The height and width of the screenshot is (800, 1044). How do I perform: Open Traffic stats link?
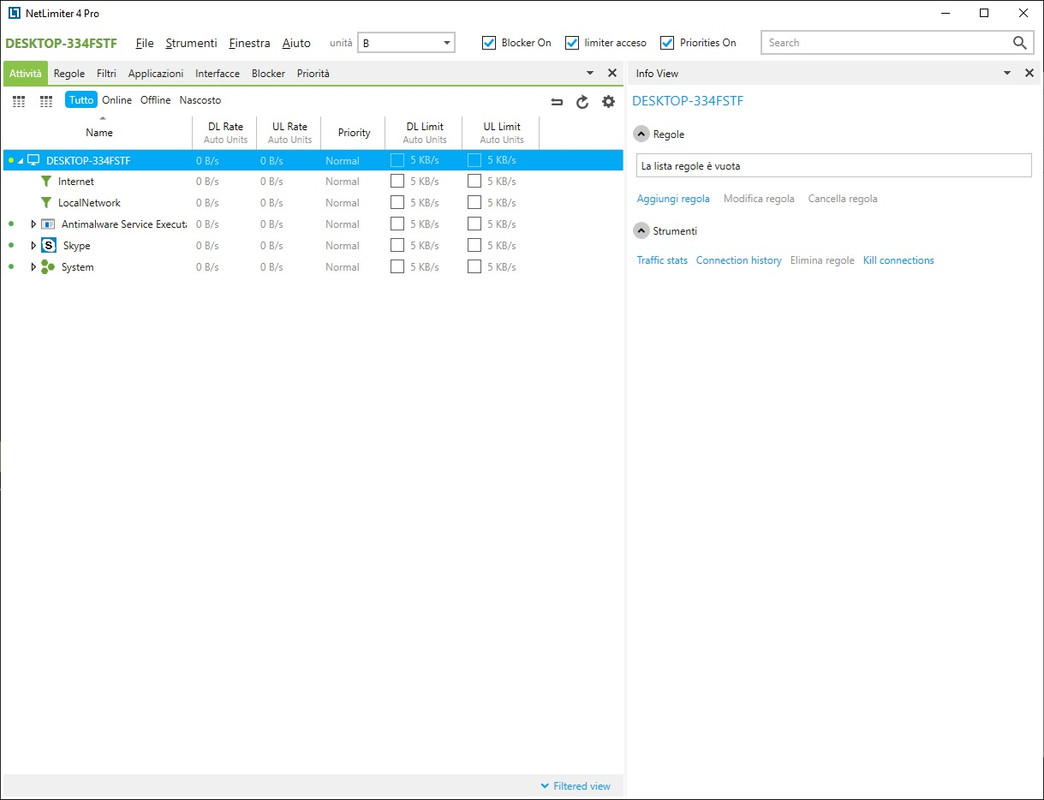click(x=662, y=260)
